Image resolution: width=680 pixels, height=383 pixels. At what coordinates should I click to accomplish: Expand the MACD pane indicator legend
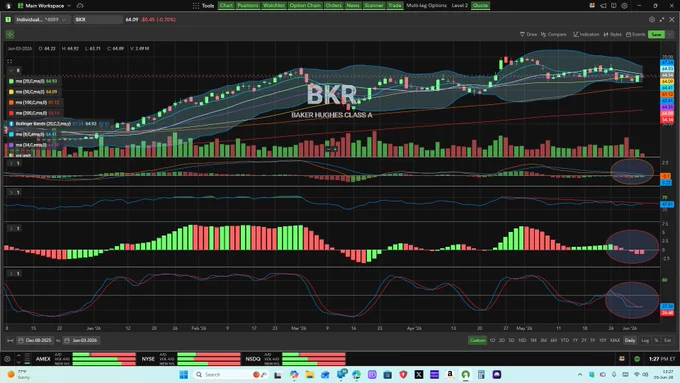coord(11,164)
